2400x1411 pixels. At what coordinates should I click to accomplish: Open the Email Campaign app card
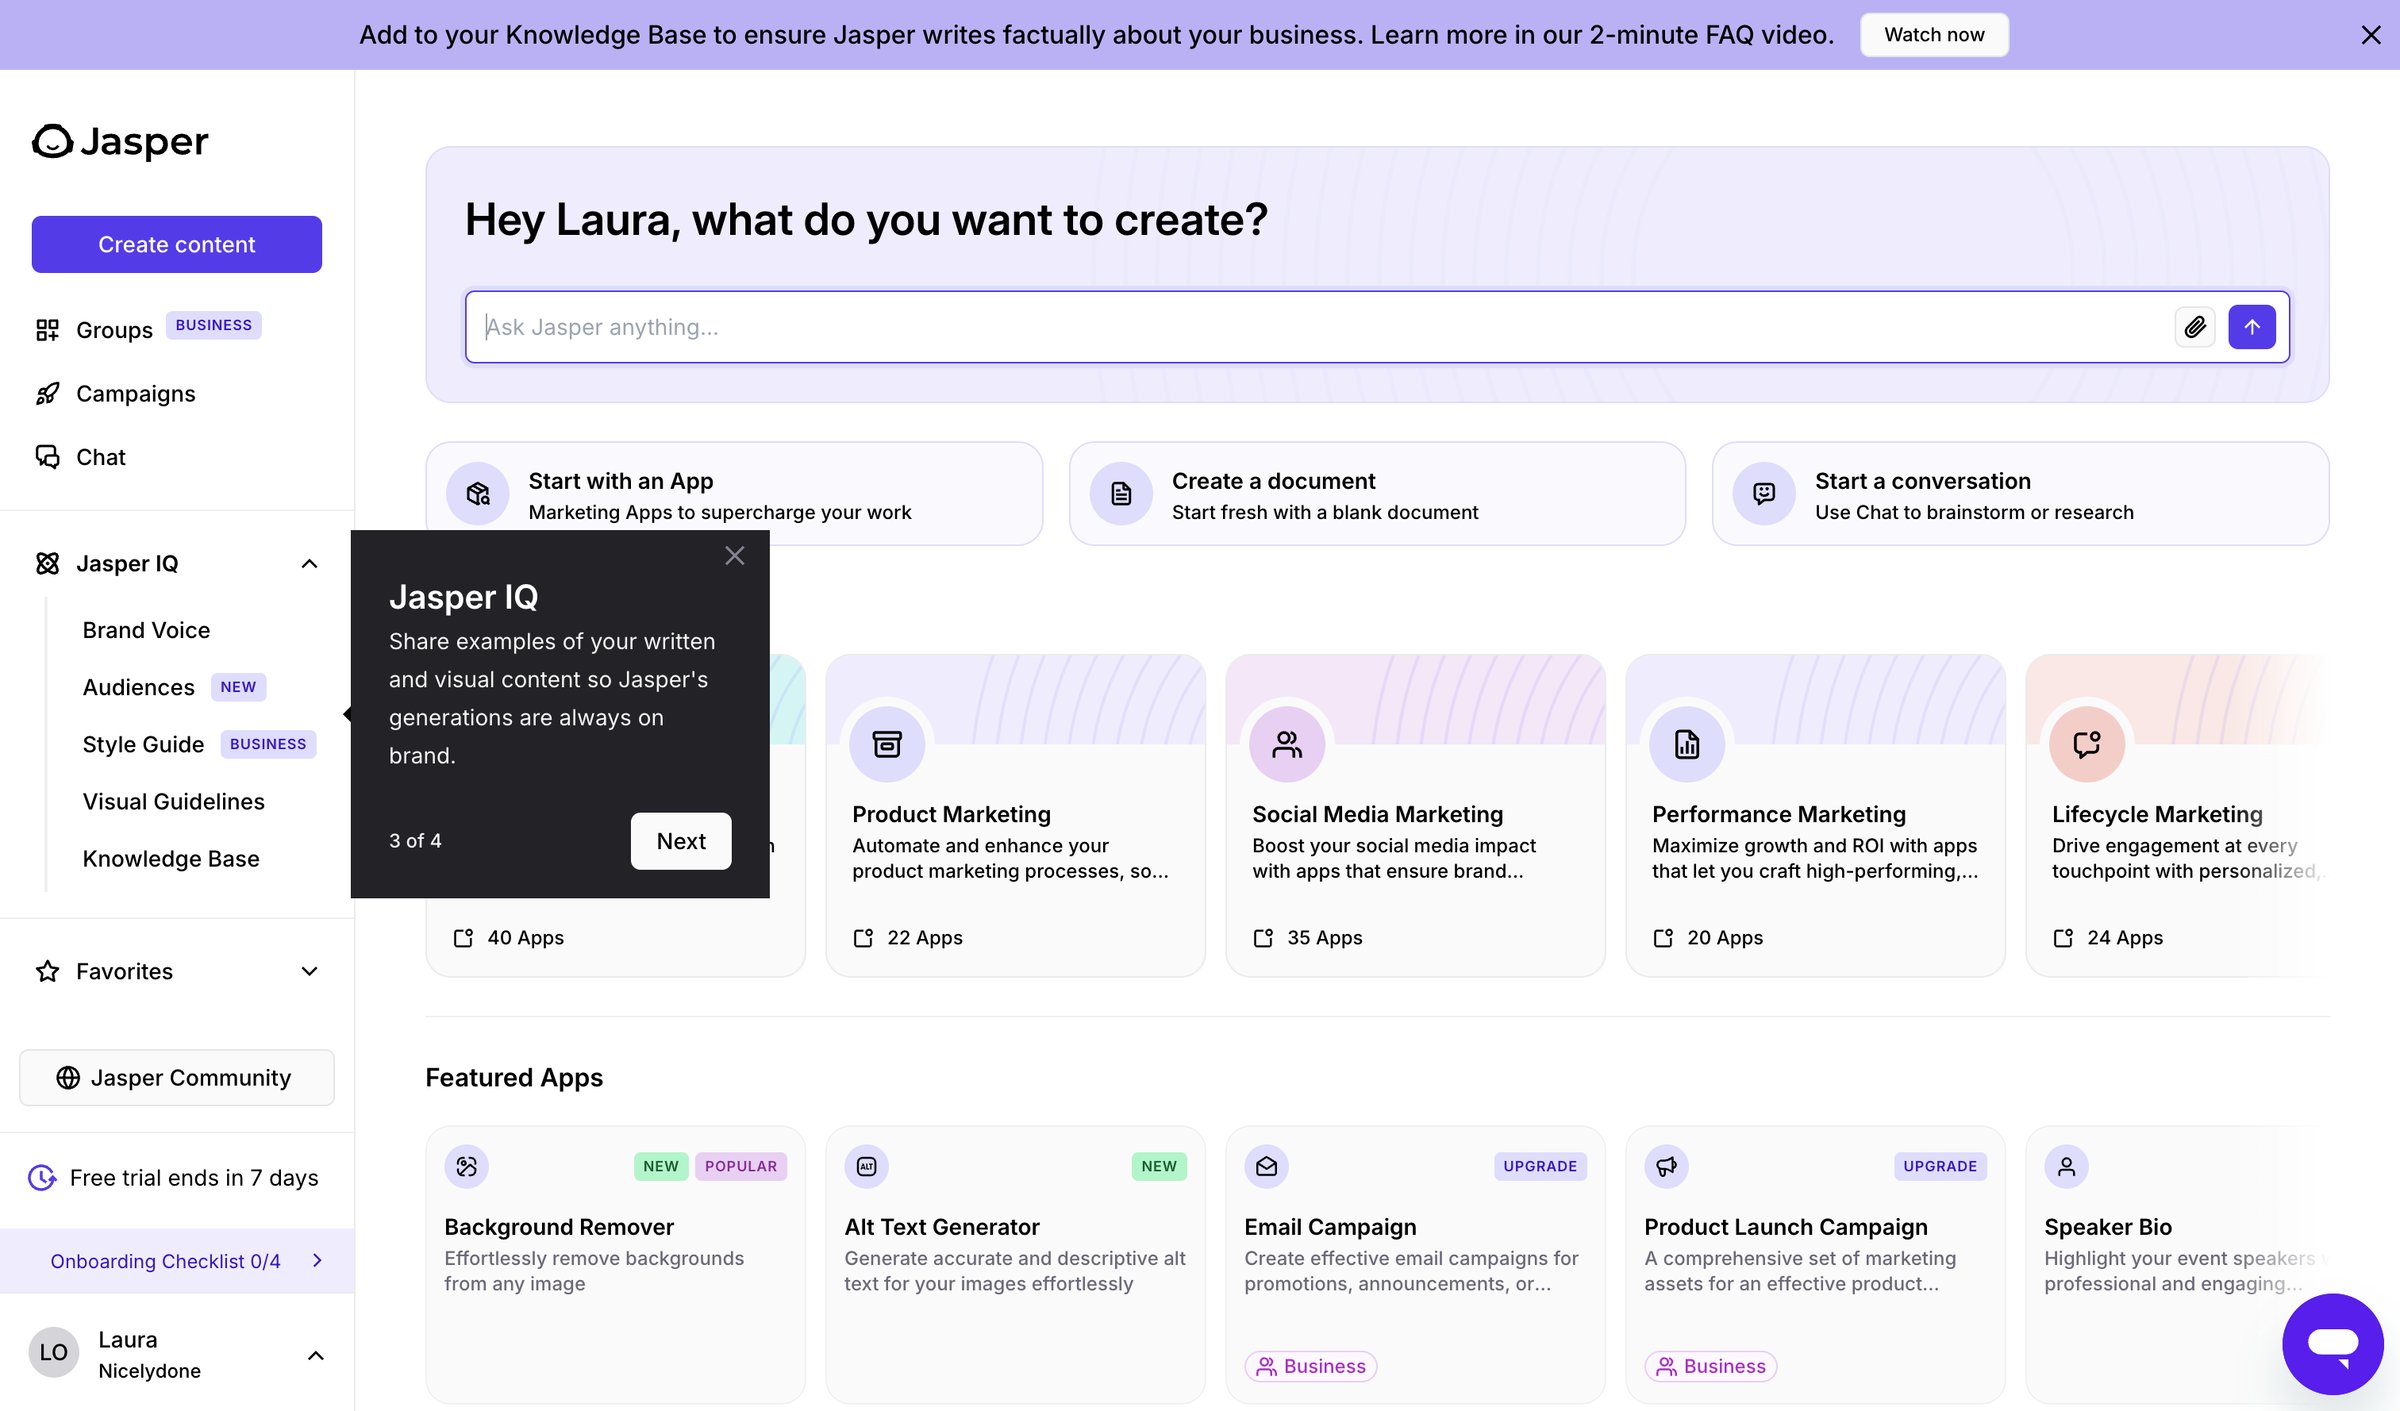tap(1415, 1265)
